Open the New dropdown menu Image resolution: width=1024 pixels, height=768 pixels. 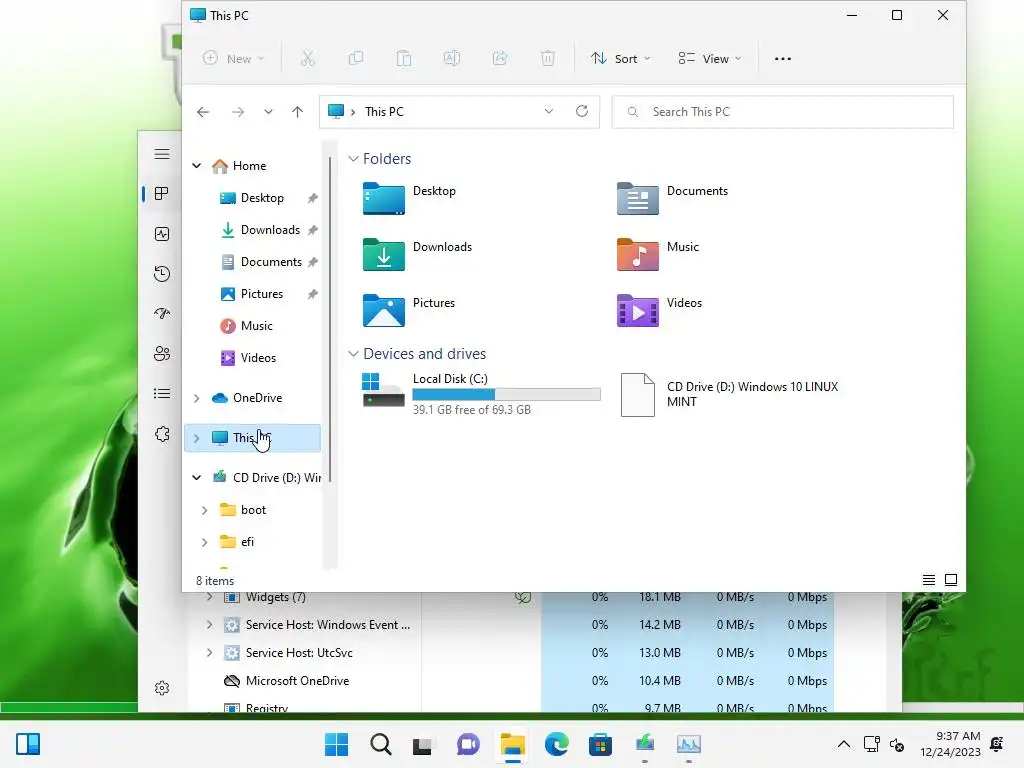(x=233, y=59)
